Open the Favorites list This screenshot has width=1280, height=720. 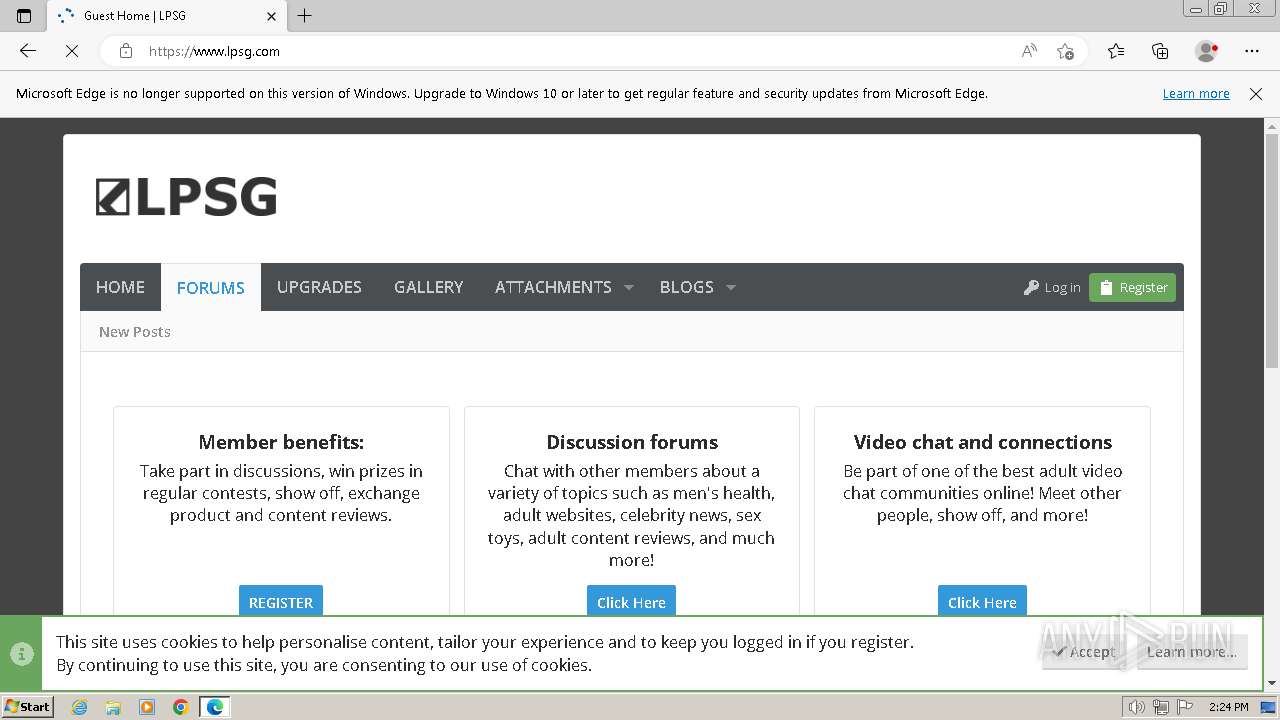[x=1116, y=51]
